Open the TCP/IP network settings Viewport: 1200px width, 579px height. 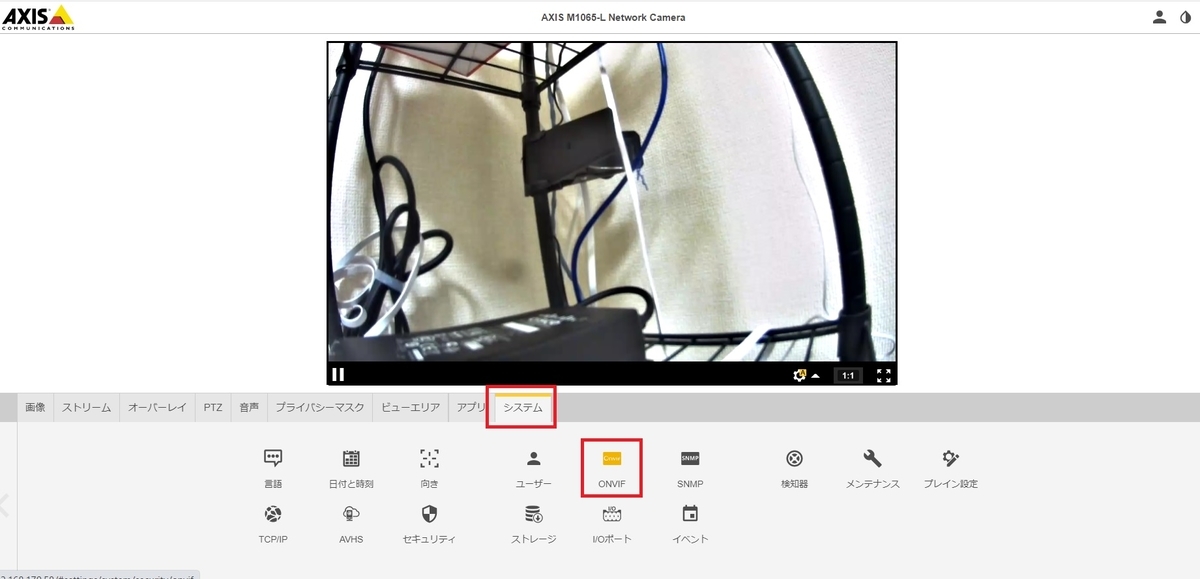(272, 523)
